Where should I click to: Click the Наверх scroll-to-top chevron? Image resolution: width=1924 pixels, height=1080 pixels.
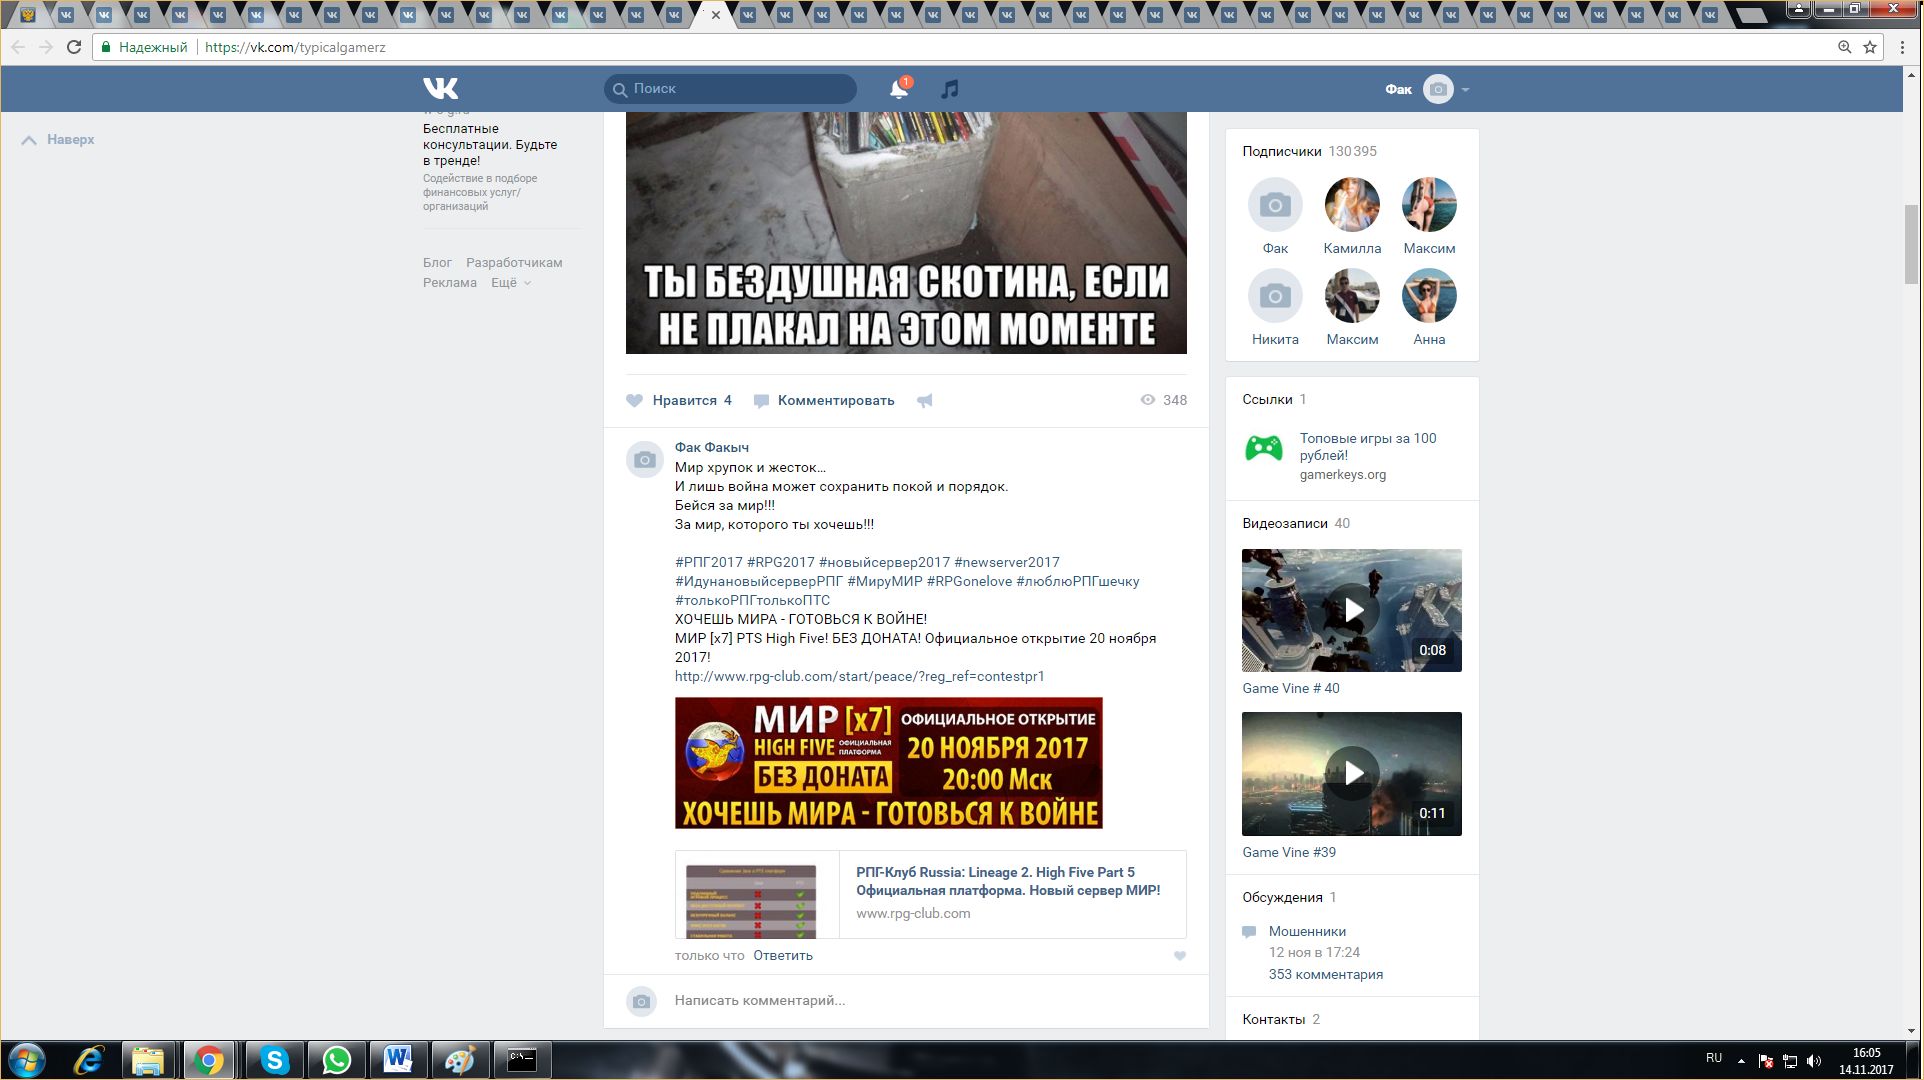click(x=30, y=140)
